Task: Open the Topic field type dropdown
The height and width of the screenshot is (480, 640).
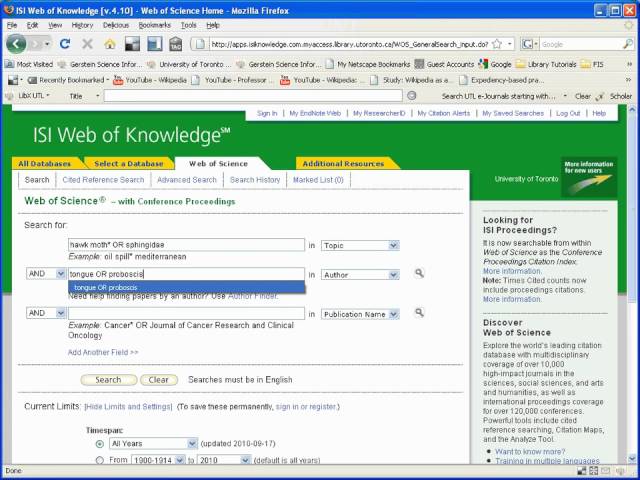Action: tap(360, 245)
